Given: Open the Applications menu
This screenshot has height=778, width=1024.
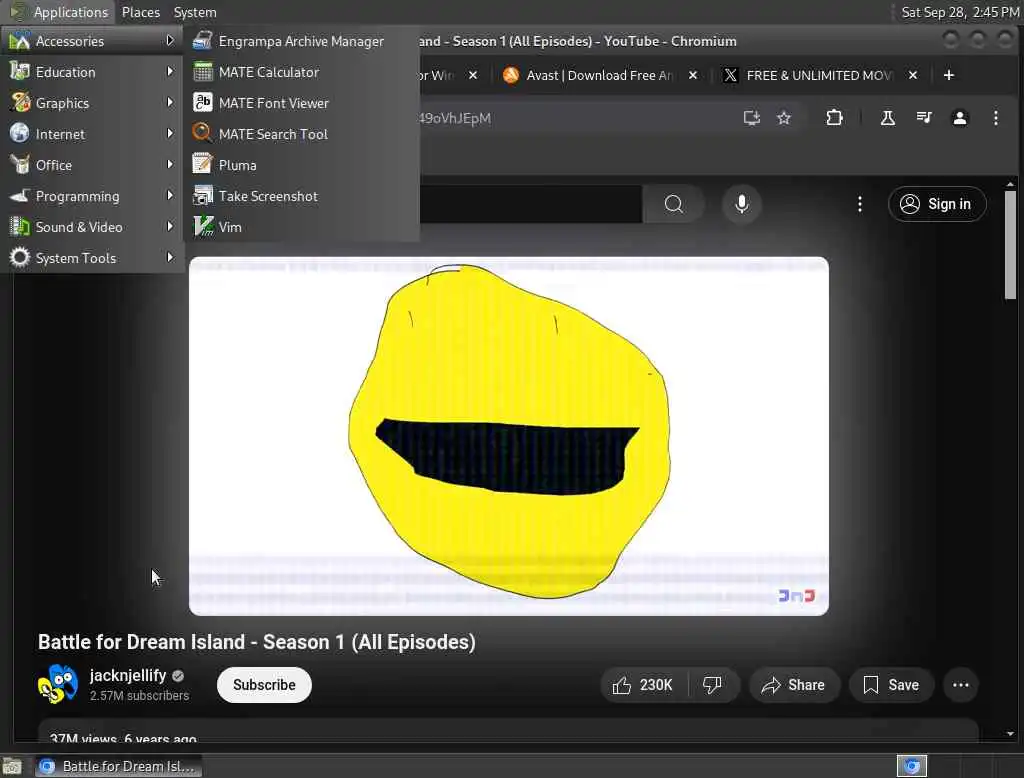Looking at the screenshot, I should point(71,12).
